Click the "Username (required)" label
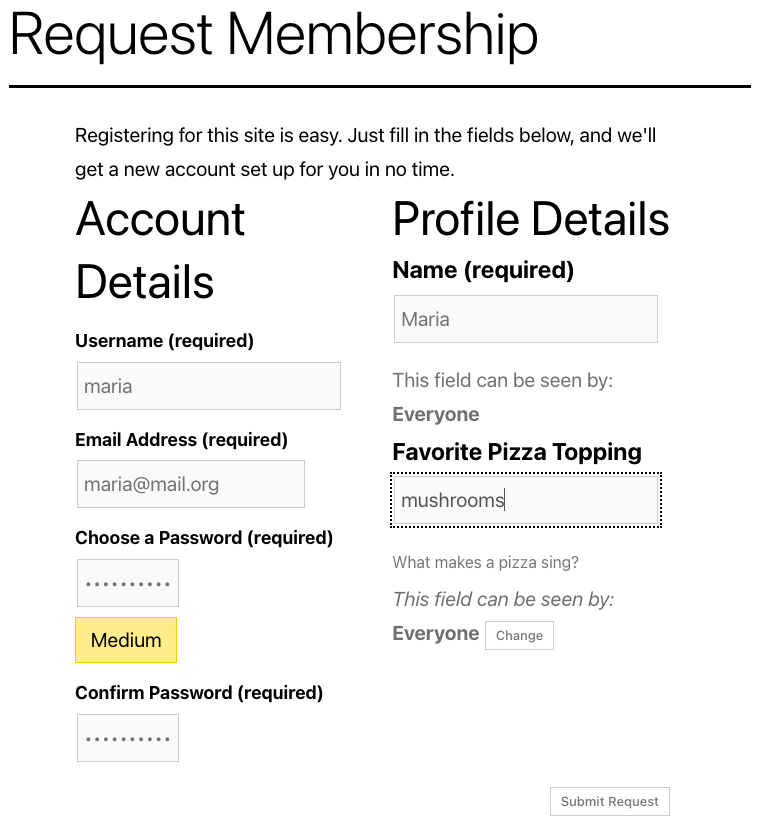757x829 pixels. 164,341
